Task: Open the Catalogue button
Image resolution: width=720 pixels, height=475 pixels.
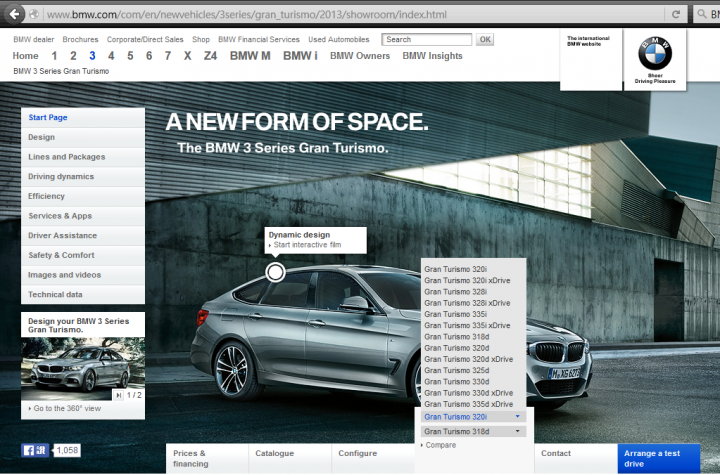Action: pyautogui.click(x=290, y=458)
